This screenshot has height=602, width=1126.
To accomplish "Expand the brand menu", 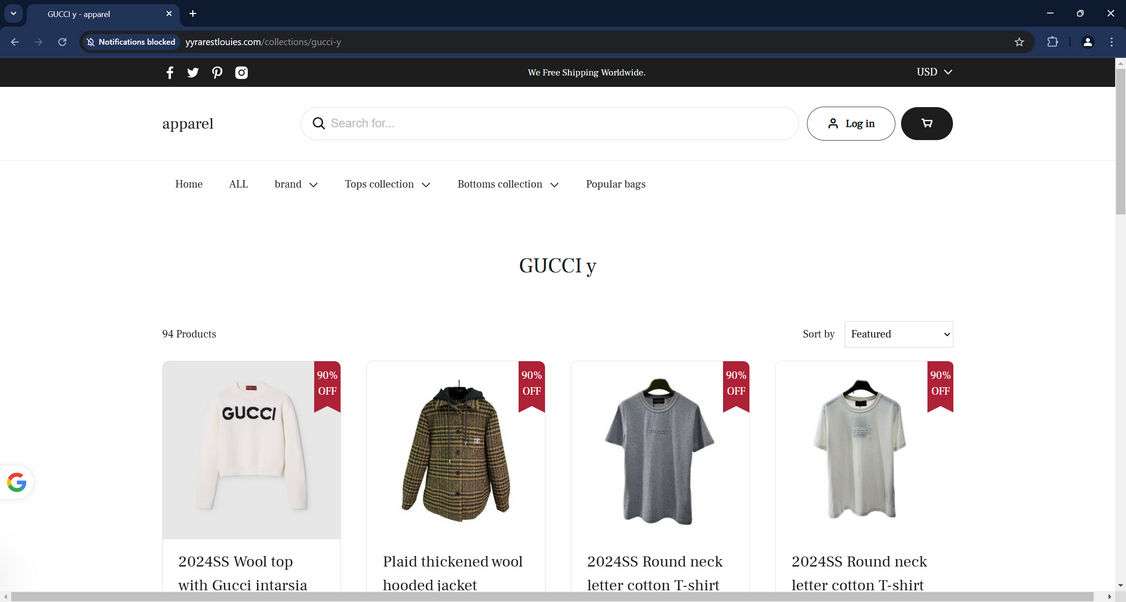I will coord(296,184).
